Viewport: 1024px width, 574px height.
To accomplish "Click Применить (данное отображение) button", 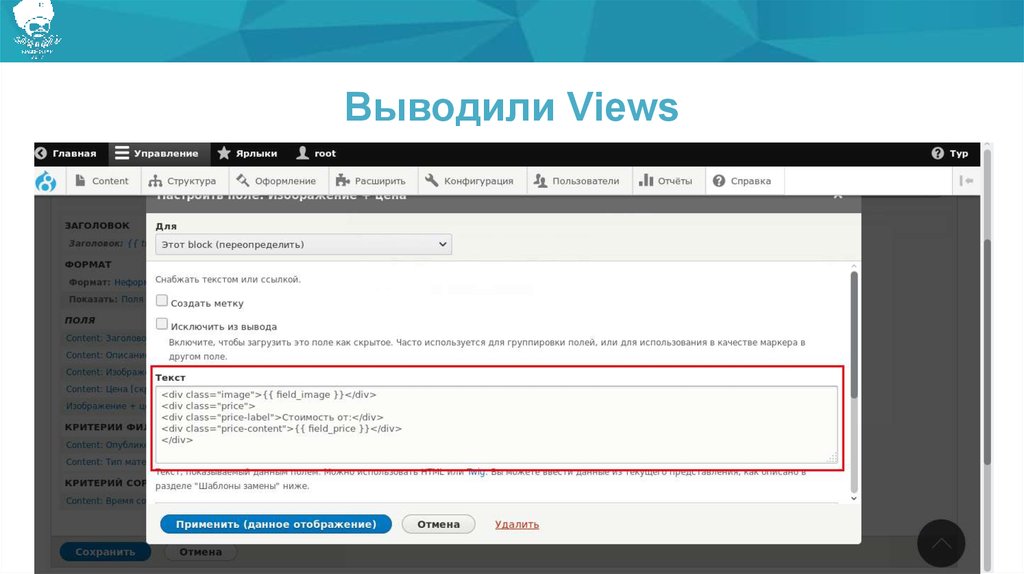I will pos(276,524).
